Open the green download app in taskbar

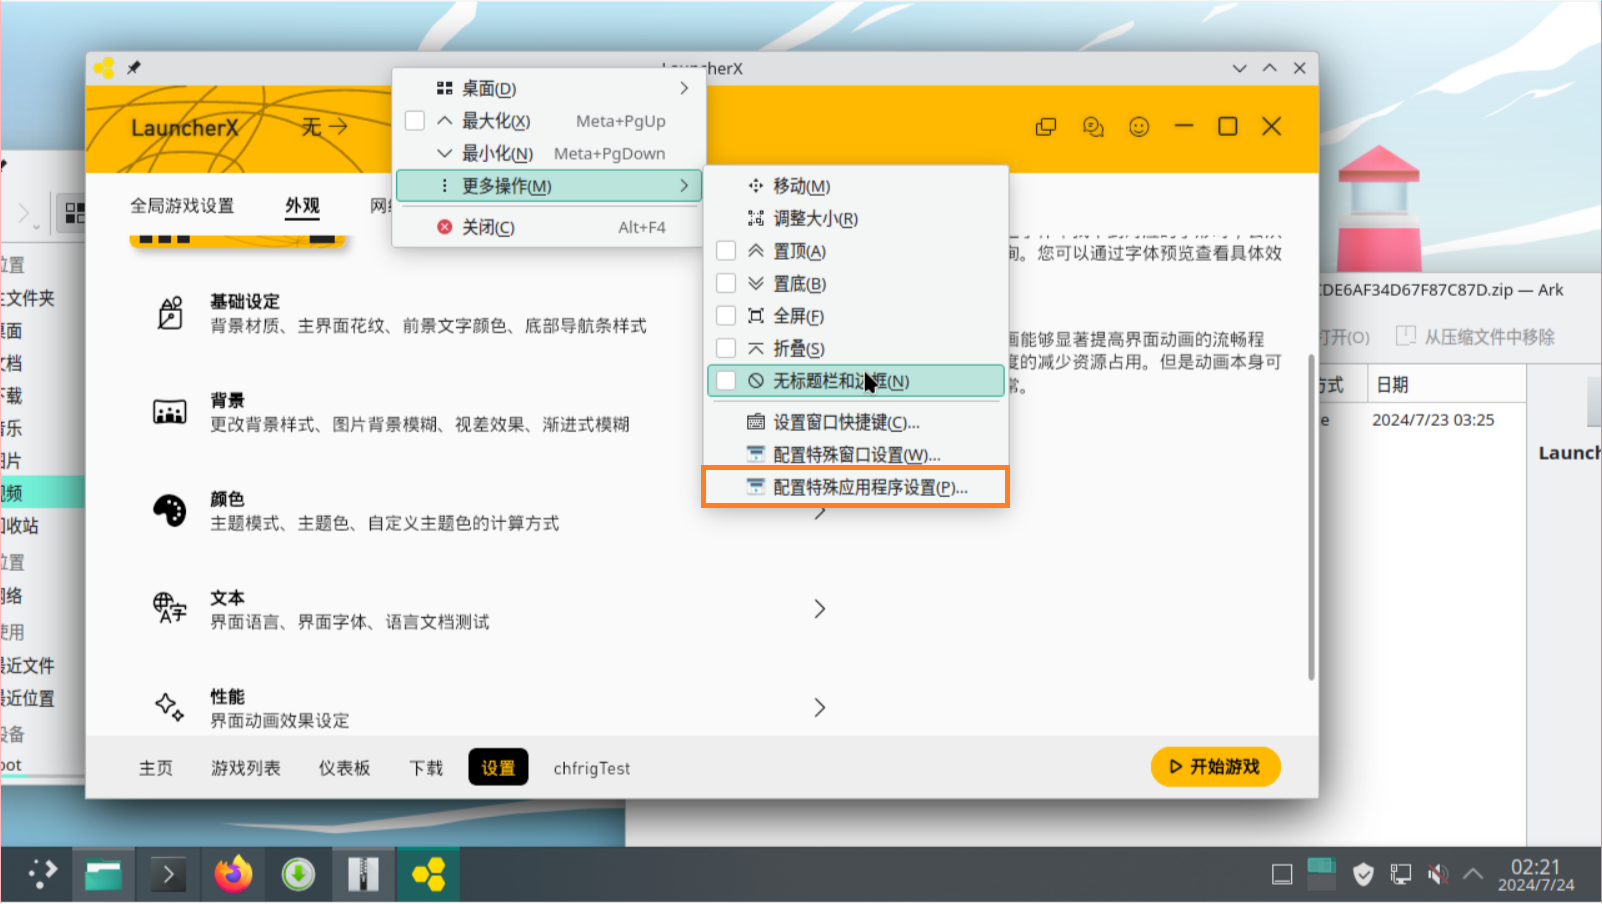[x=298, y=875]
